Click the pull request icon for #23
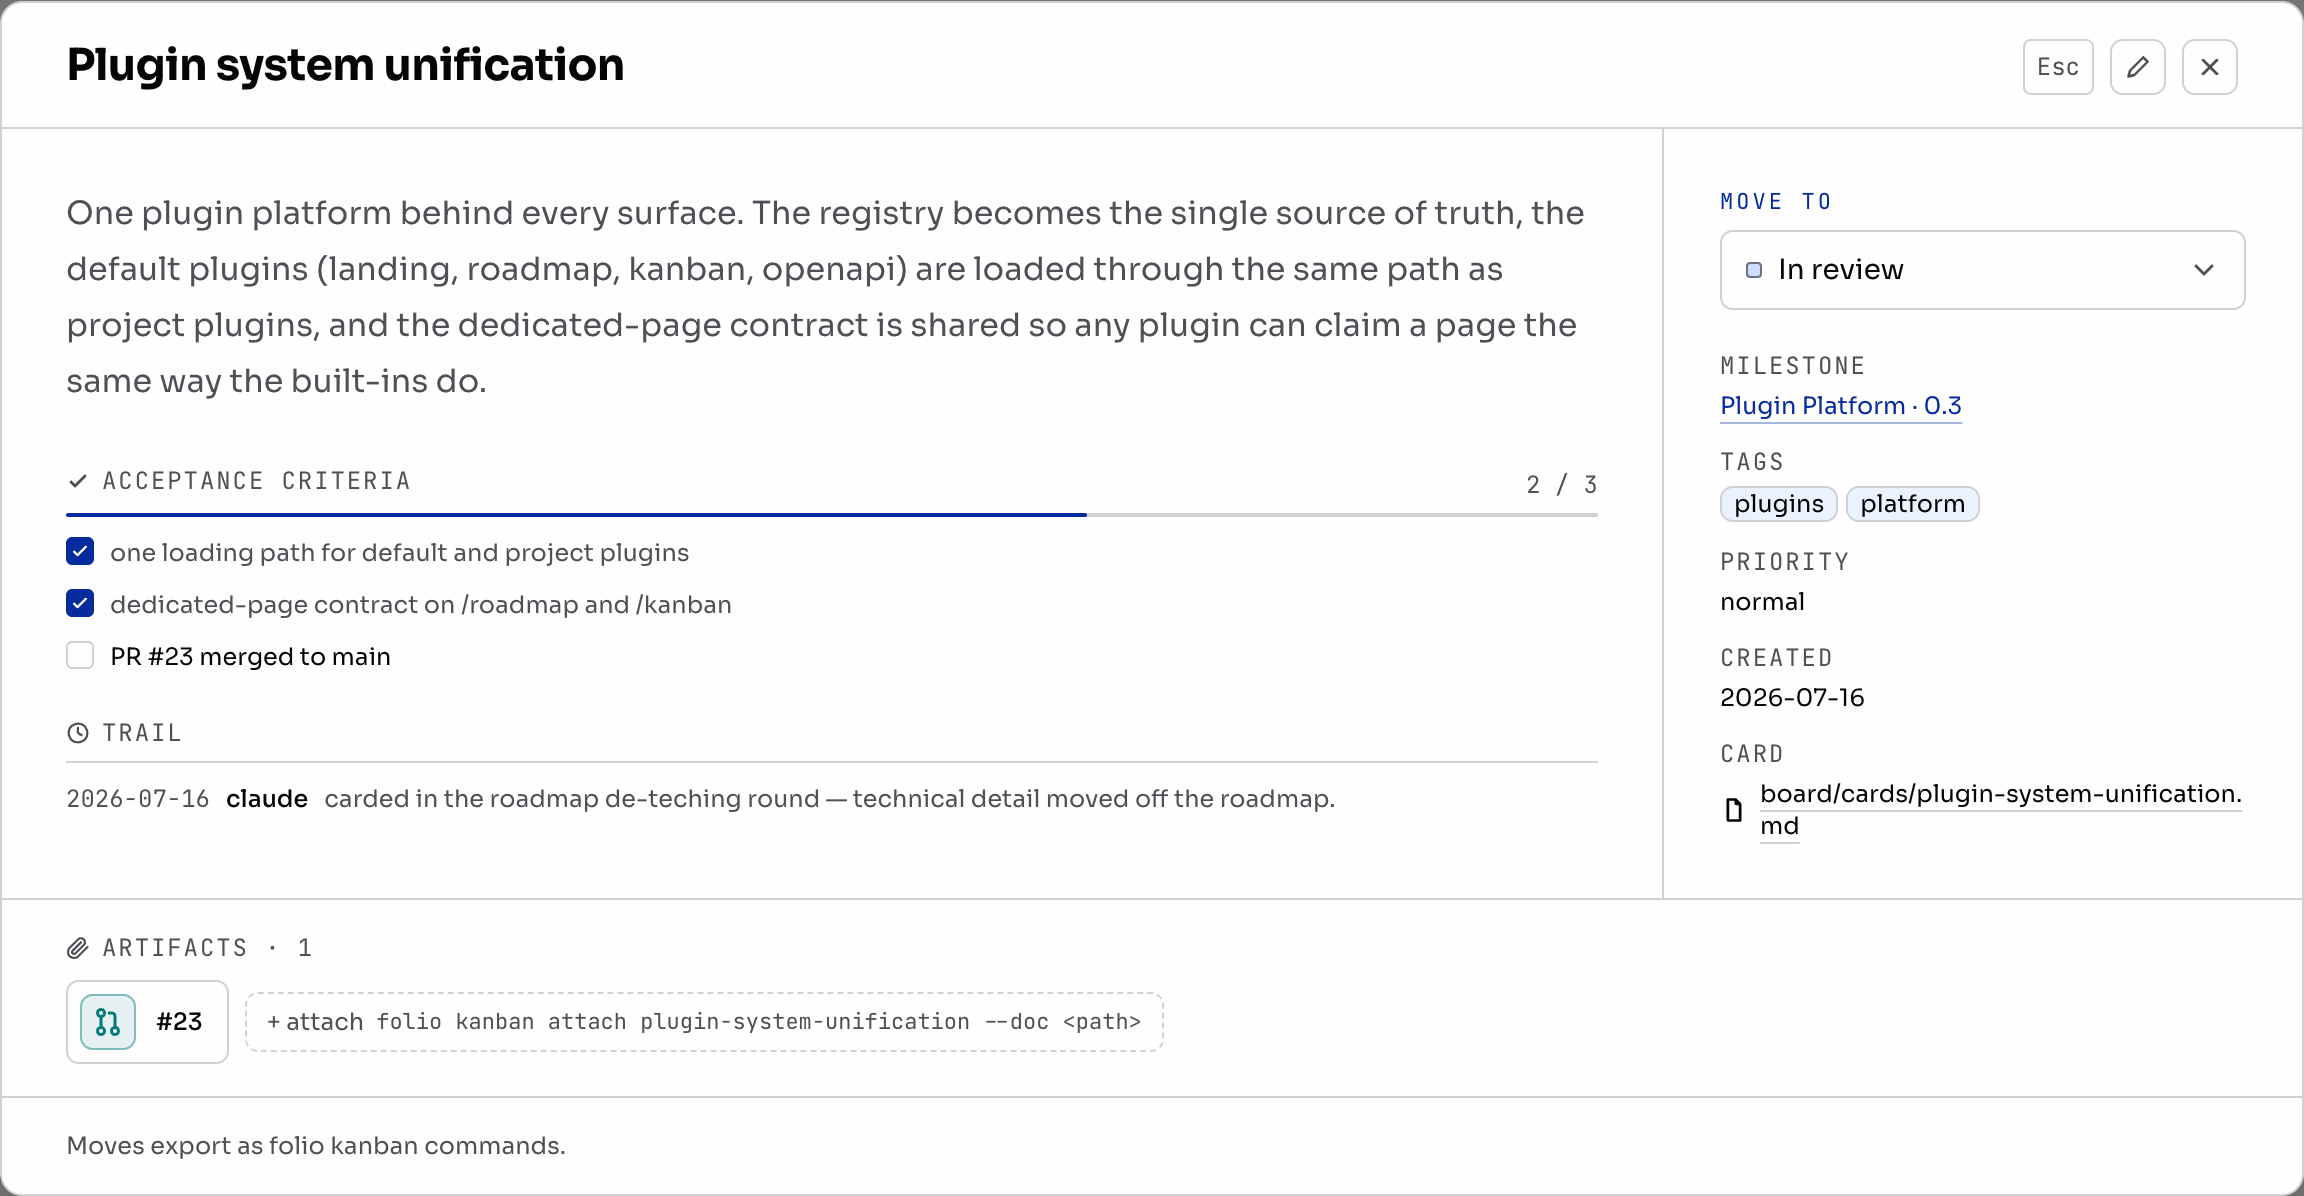Viewport: 2304px width, 1196px height. [108, 1021]
